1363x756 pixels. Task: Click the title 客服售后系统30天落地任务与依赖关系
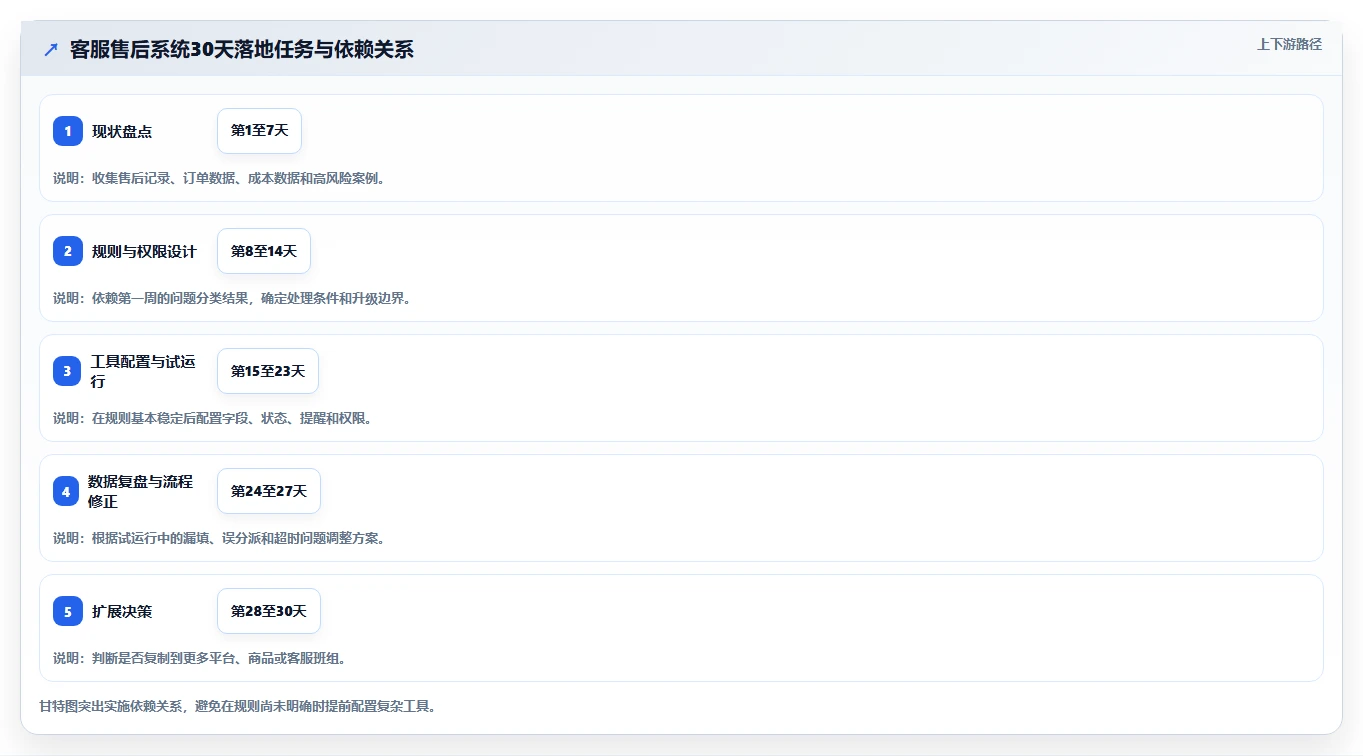[242, 49]
